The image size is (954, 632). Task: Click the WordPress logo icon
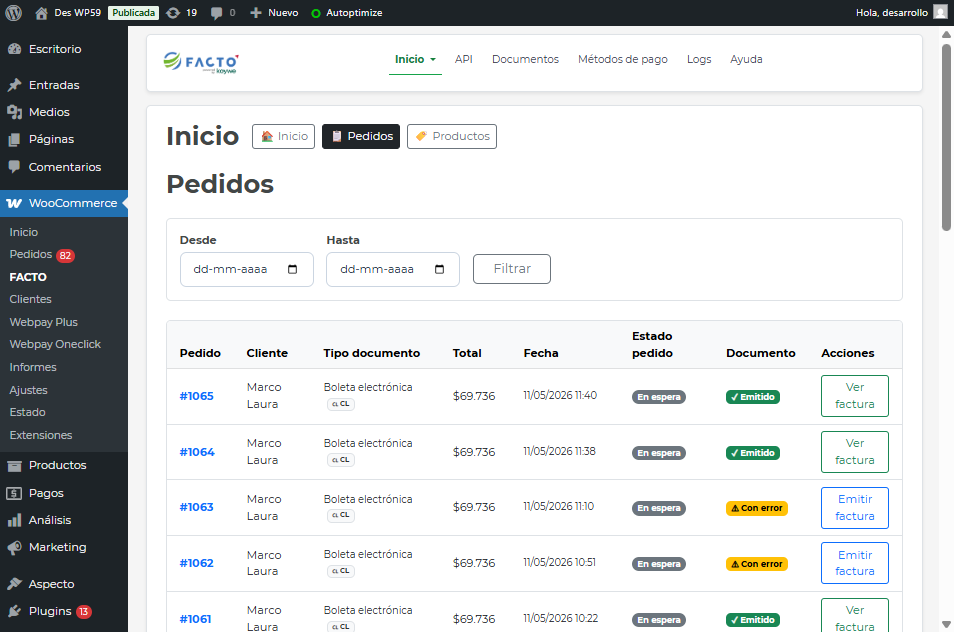(x=13, y=12)
